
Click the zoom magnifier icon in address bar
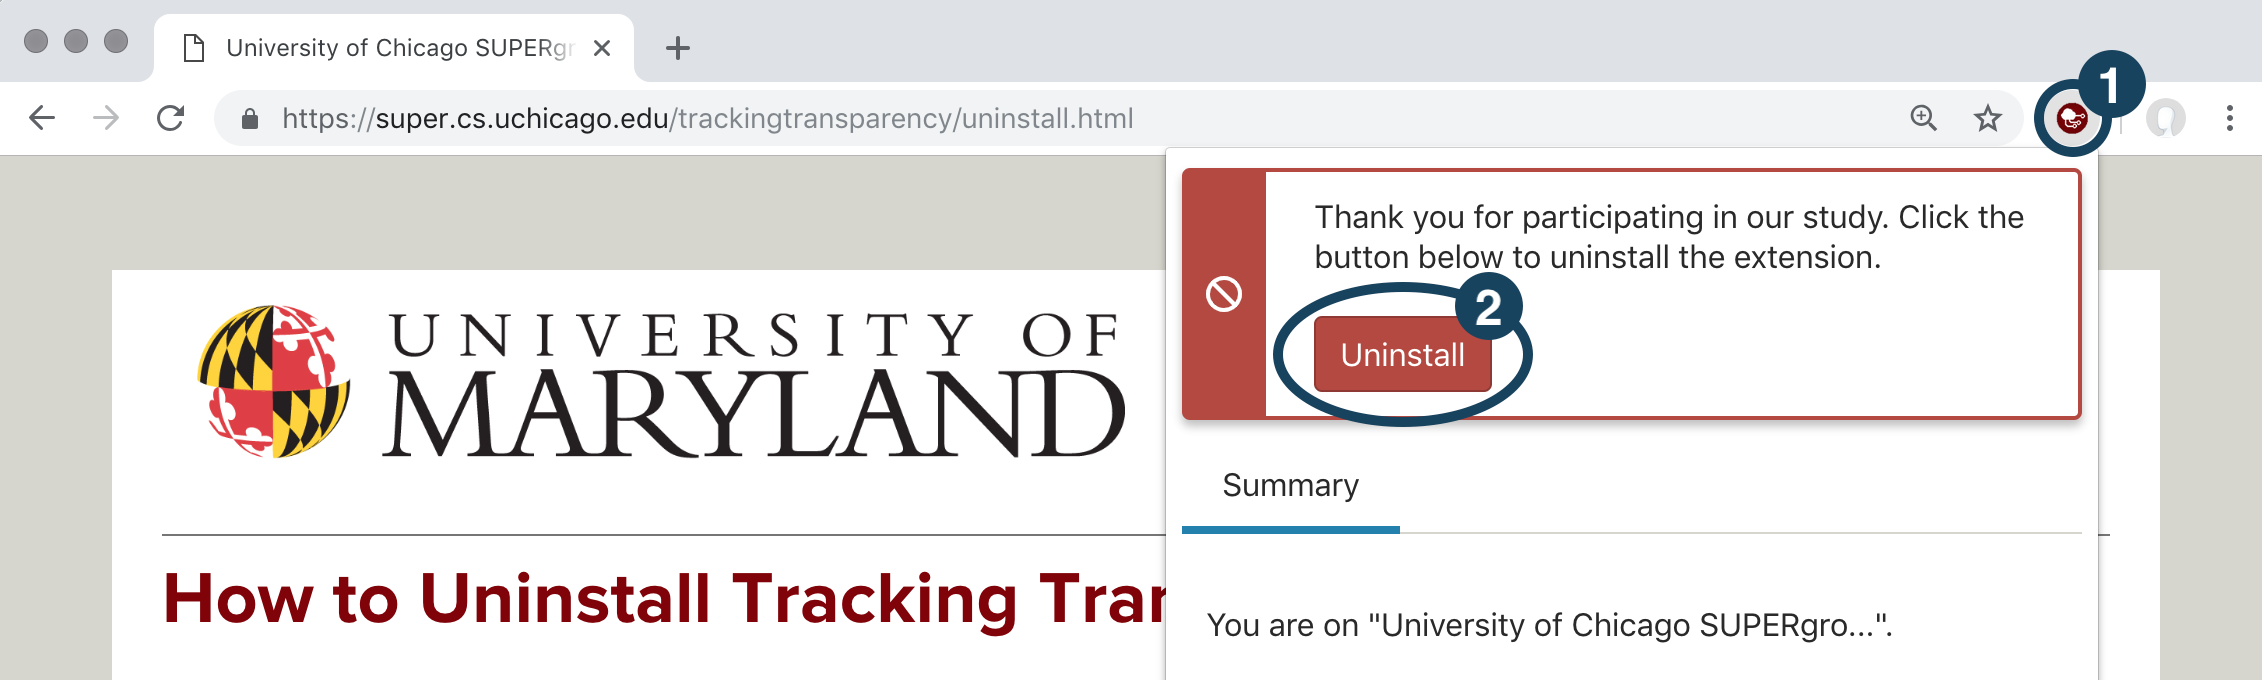1923,118
